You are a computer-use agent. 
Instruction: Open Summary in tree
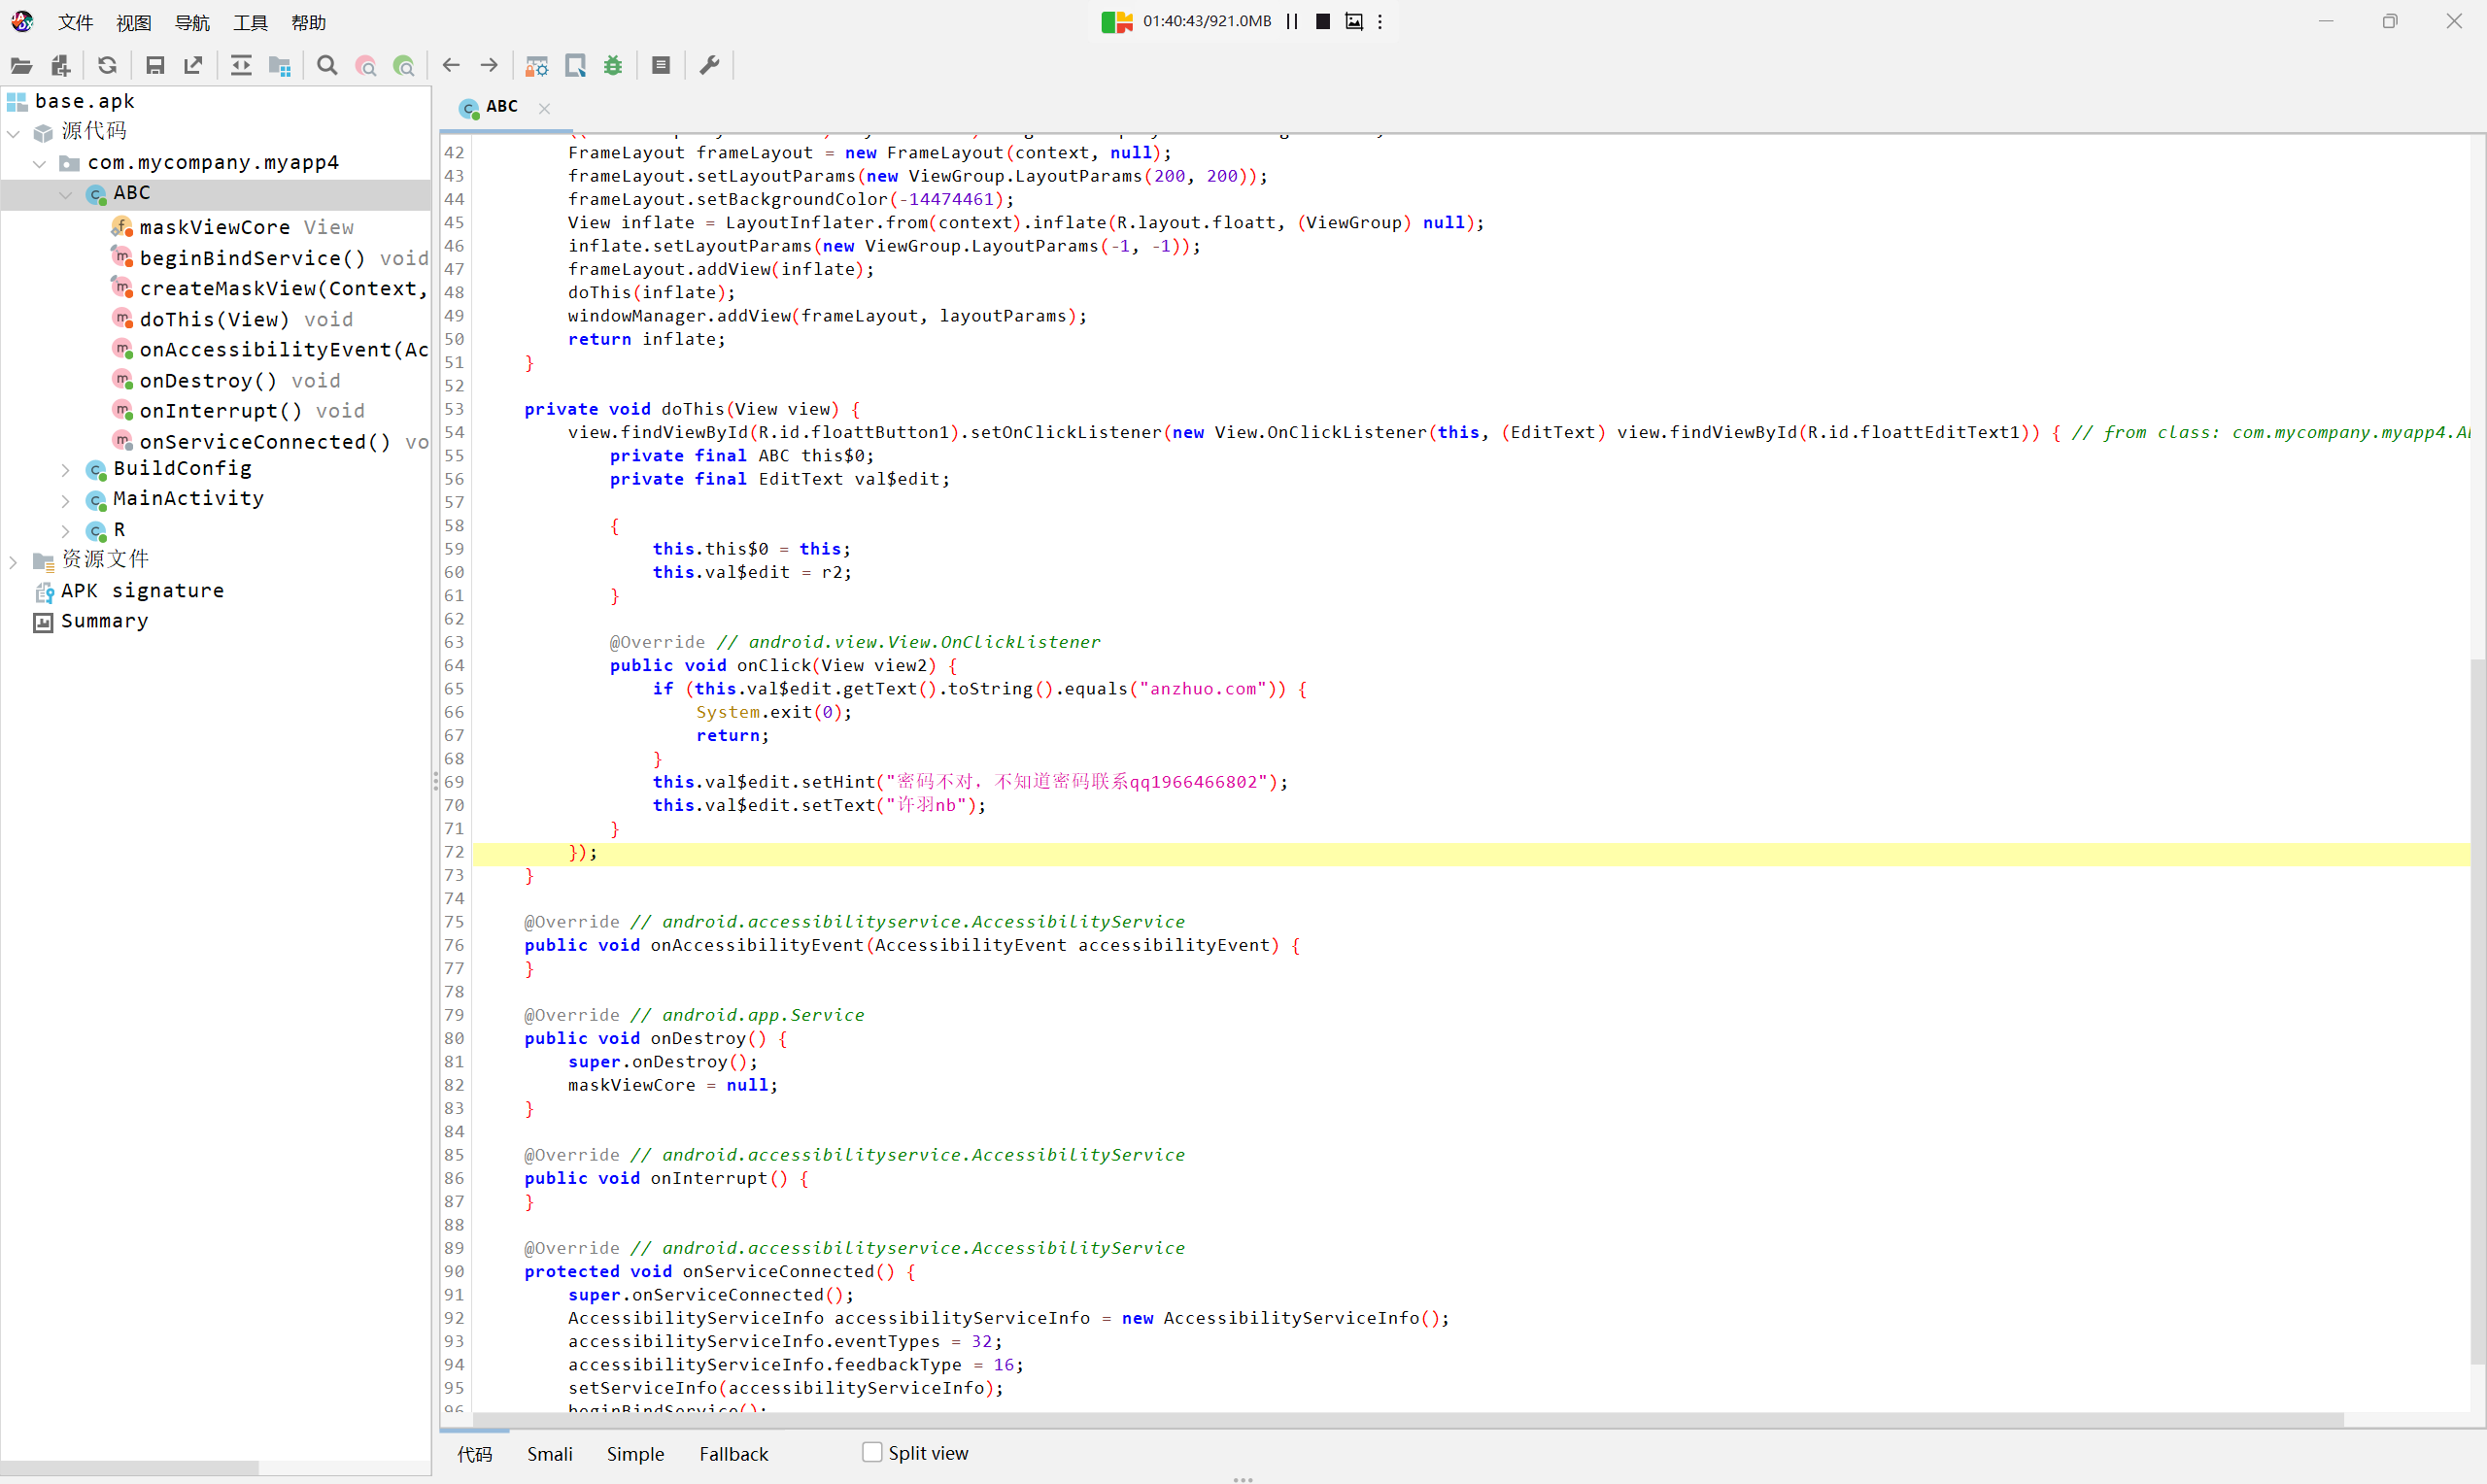point(91,621)
